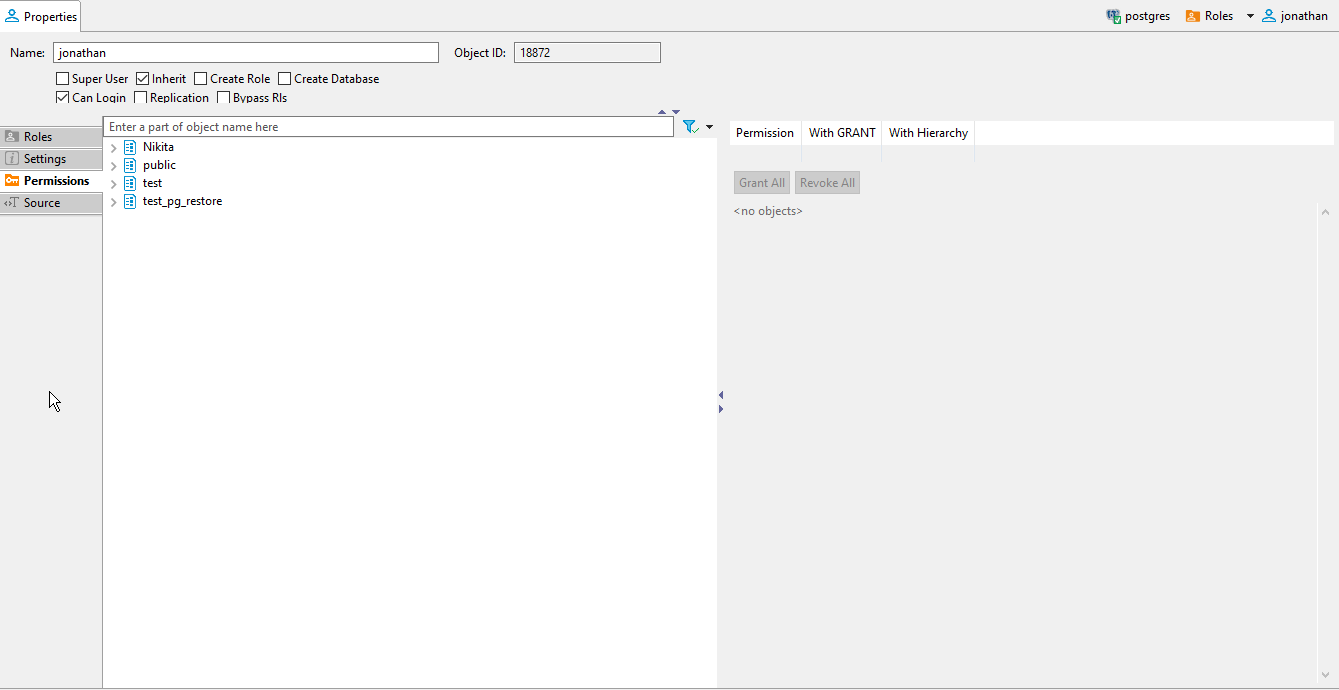The image size is (1339, 690).
Task: Click the filter icon beside the search box
Action: pos(689,126)
